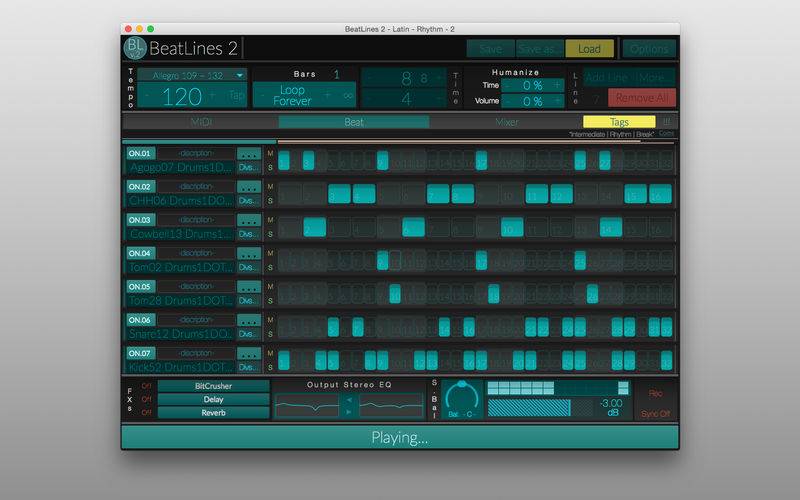
Task: Open the ... menu for Kick52 line
Action: [x=249, y=353]
